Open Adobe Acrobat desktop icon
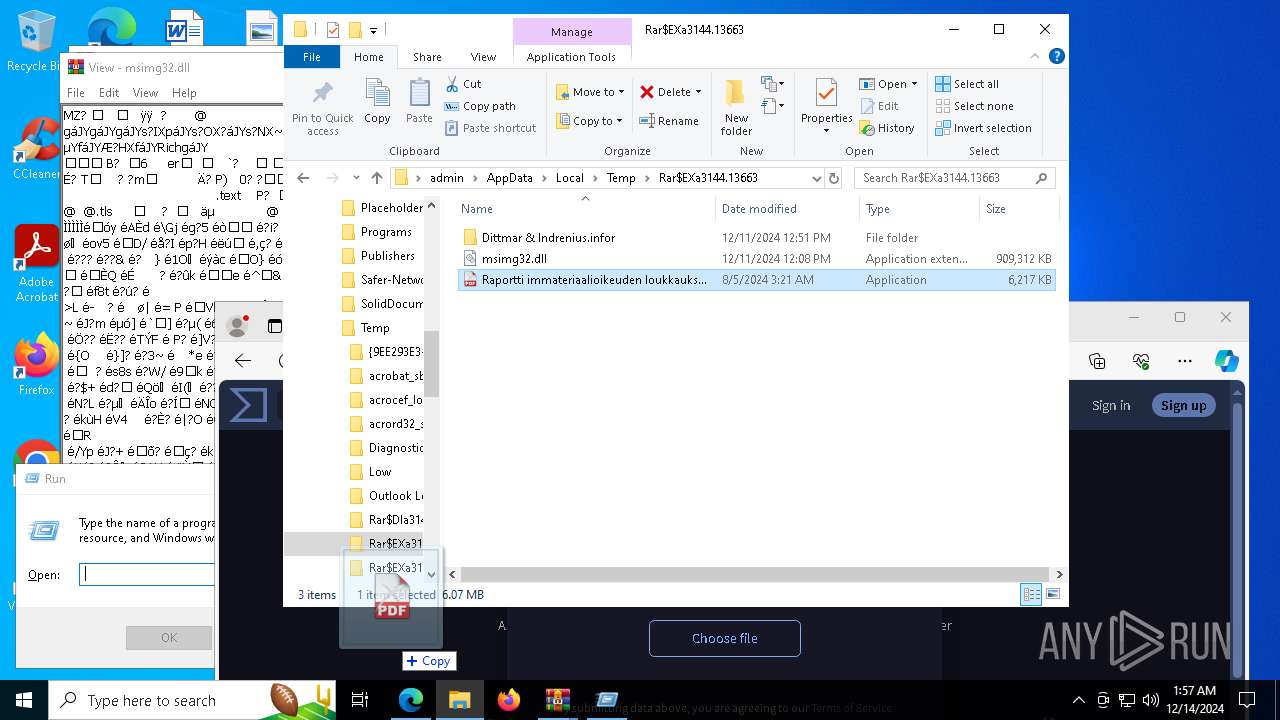 click(37, 264)
